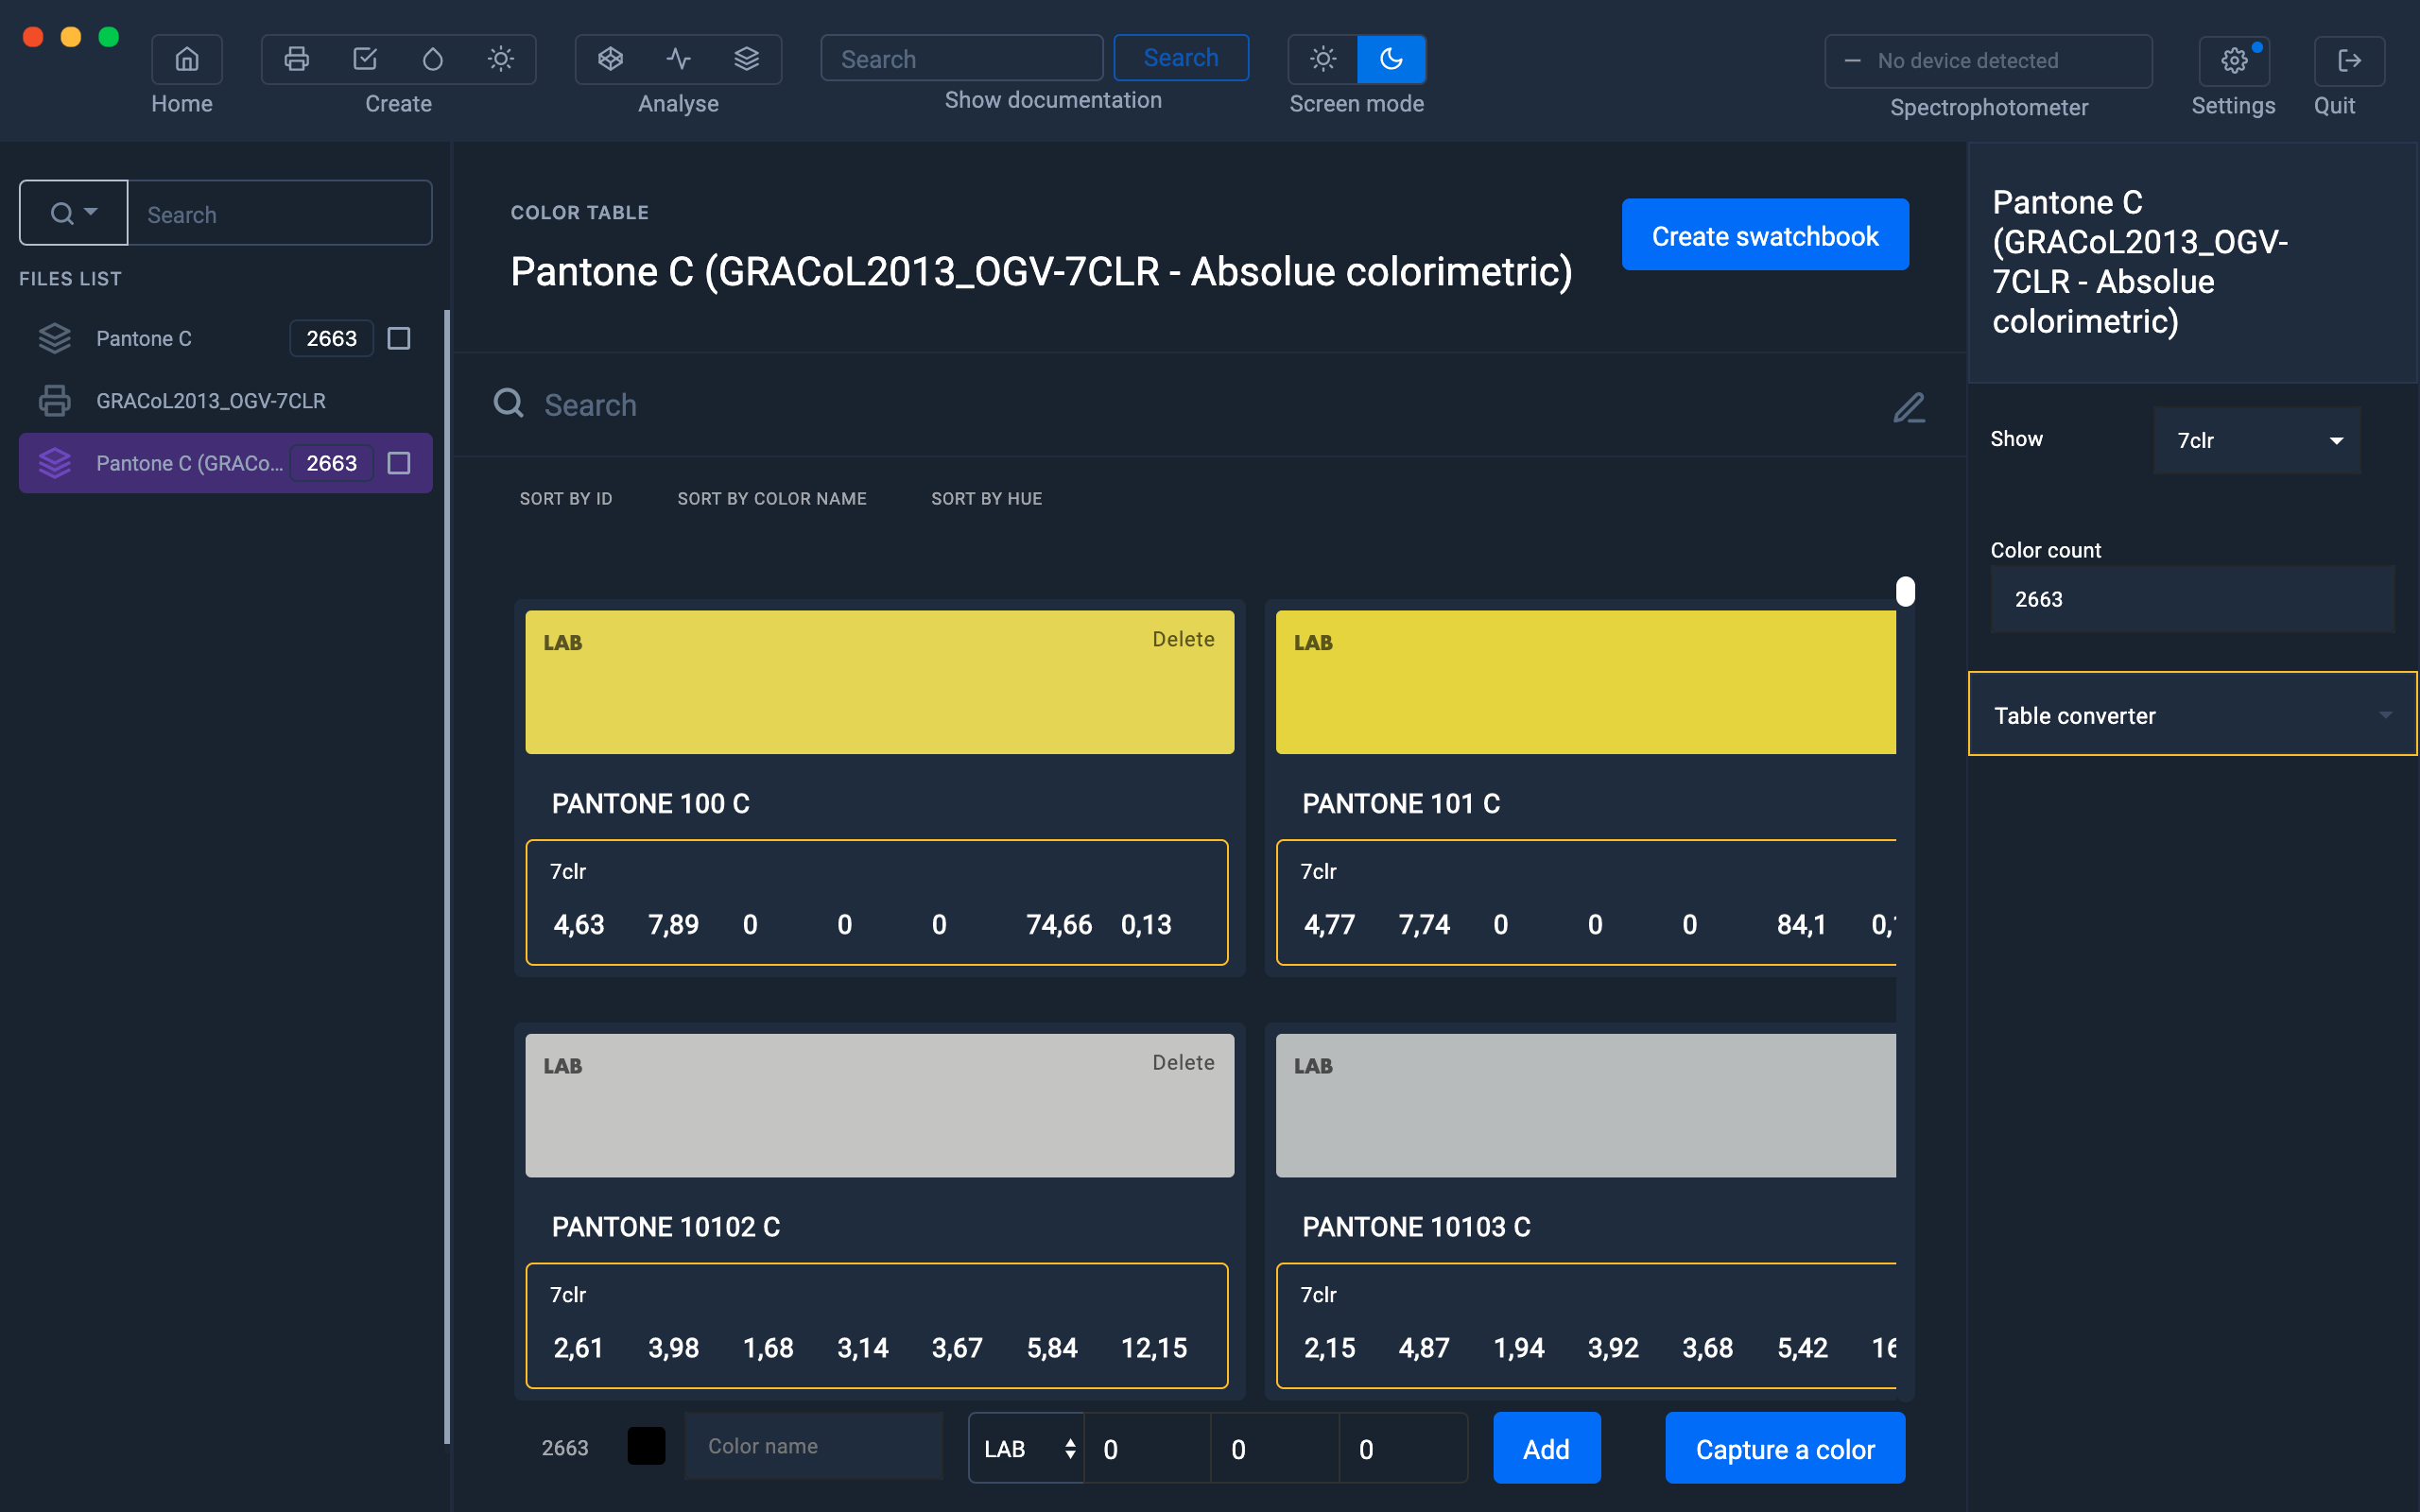This screenshot has width=2420, height=1512.
Task: Click the PANTONE 10103 C name
Action: click(1416, 1227)
